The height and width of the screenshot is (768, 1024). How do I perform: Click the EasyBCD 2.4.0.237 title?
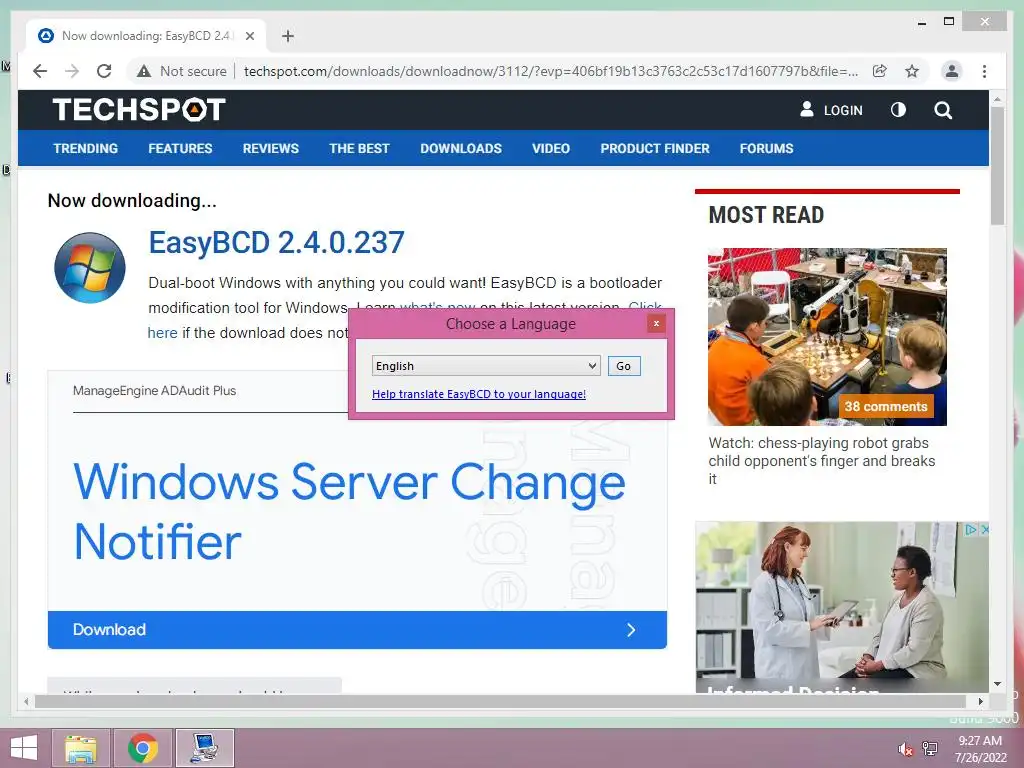tap(276, 243)
